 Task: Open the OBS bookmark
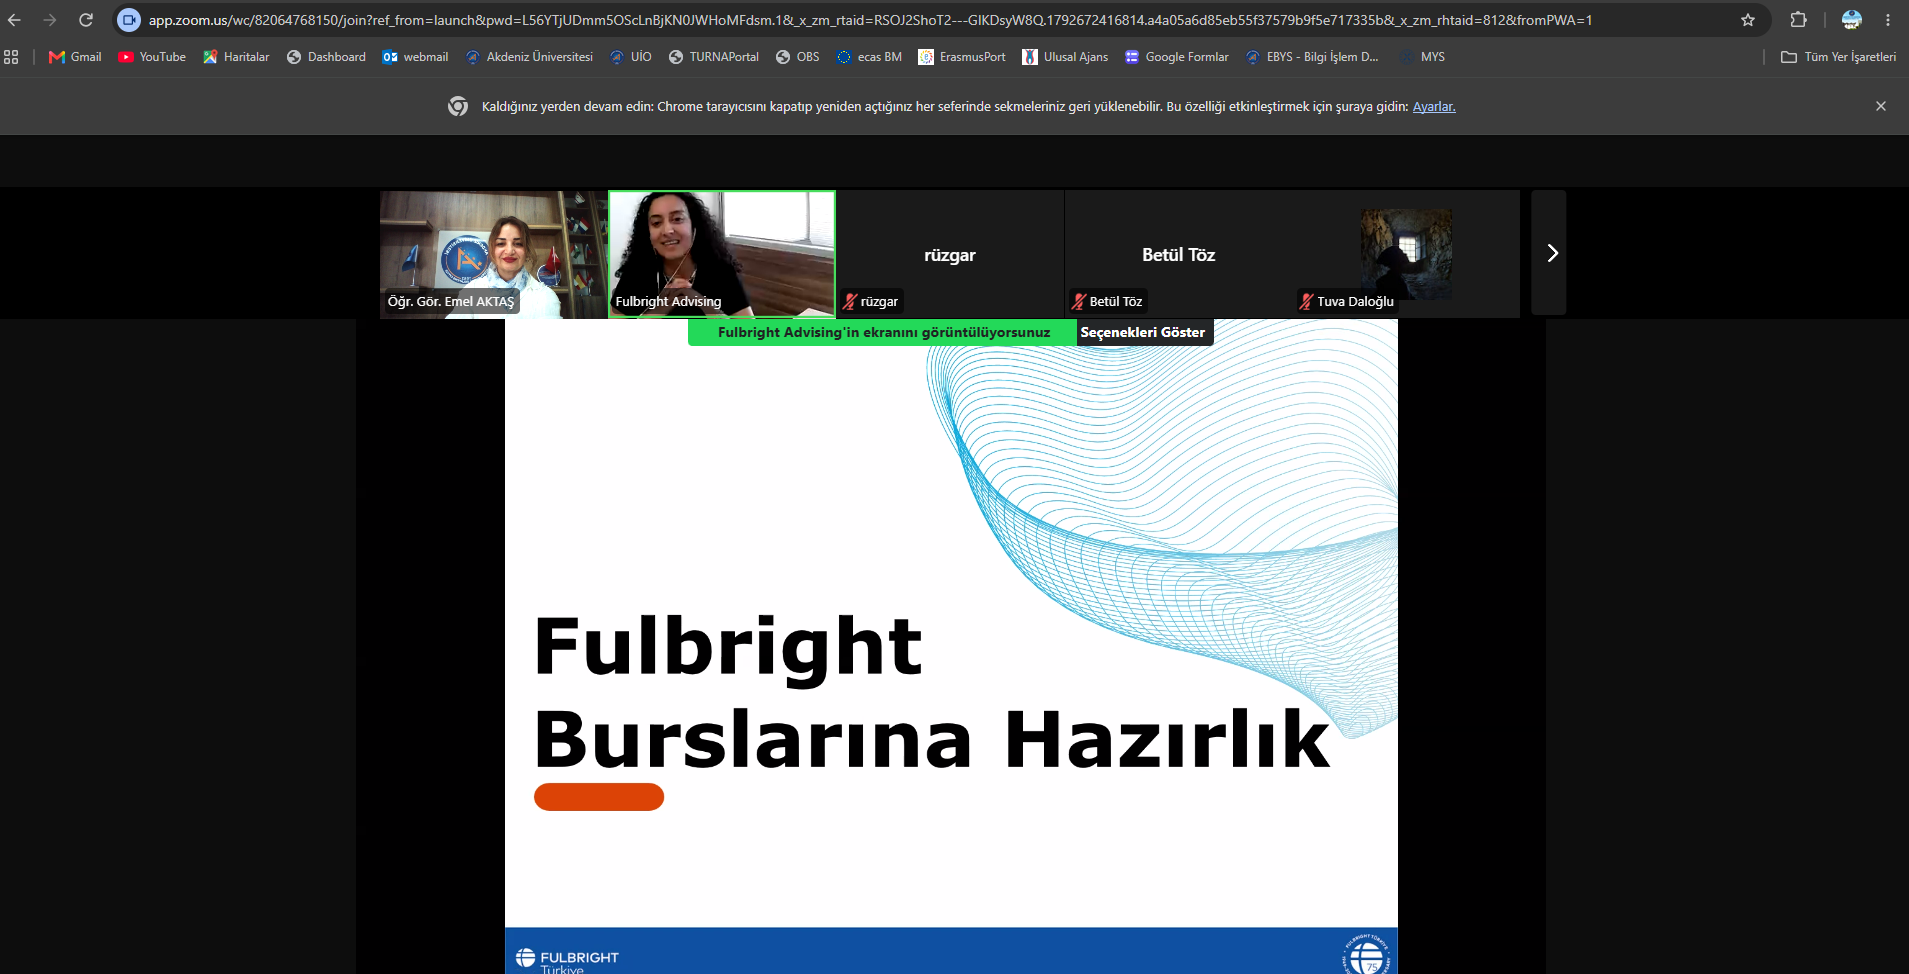[x=798, y=57]
